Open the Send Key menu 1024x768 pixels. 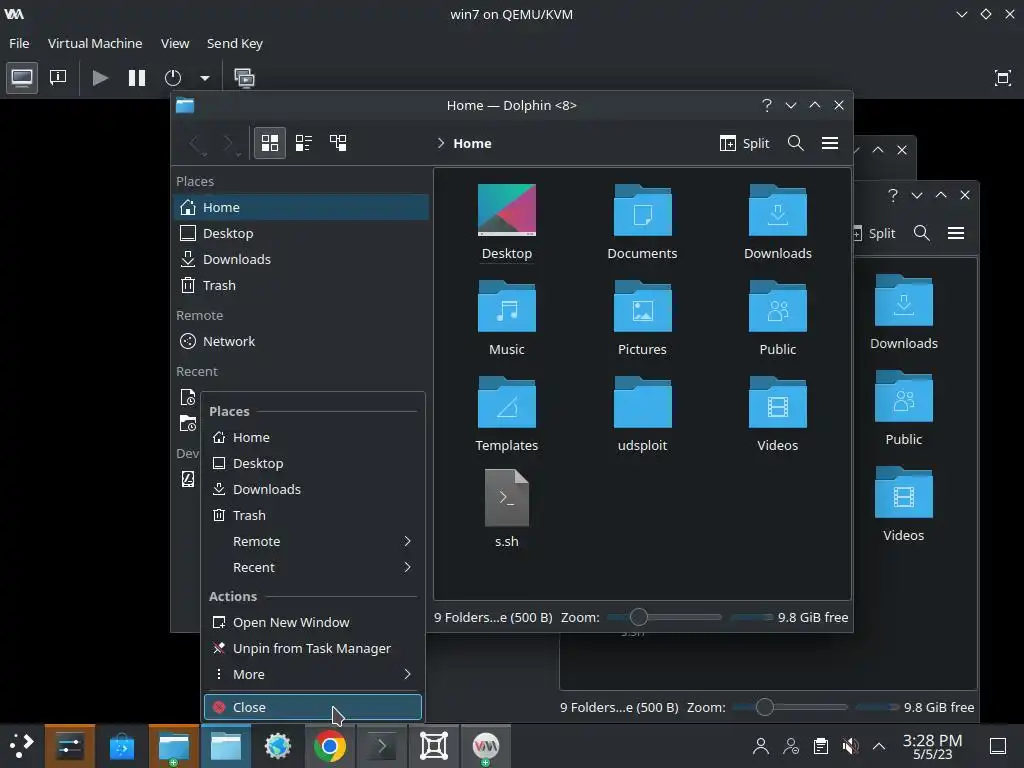click(234, 43)
